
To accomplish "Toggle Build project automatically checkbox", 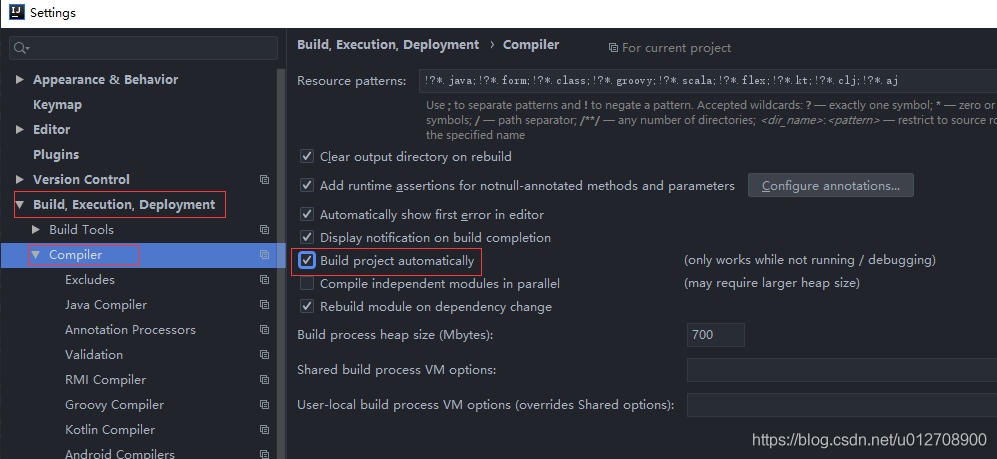I will [x=308, y=261].
